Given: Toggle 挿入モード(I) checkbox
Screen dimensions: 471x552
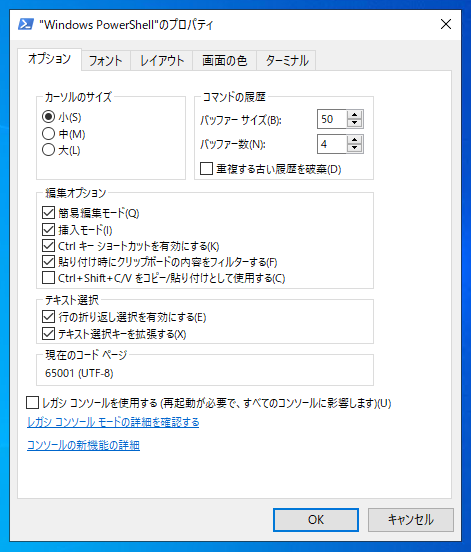Looking at the screenshot, I should (x=48, y=230).
